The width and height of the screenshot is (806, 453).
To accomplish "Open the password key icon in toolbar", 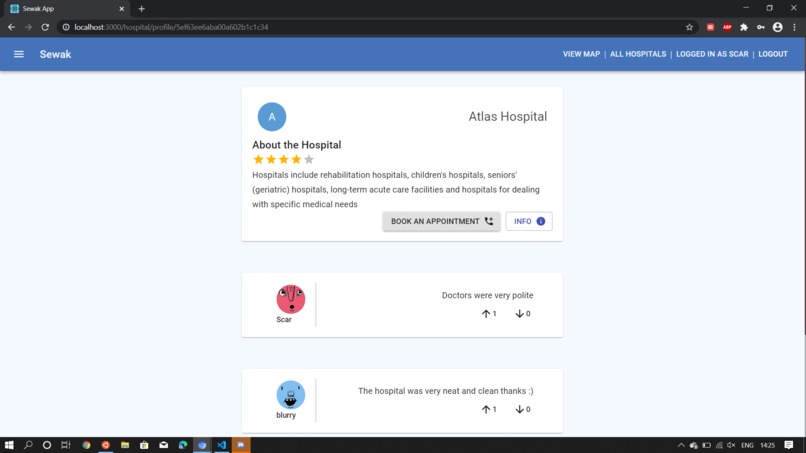I will pos(761,27).
